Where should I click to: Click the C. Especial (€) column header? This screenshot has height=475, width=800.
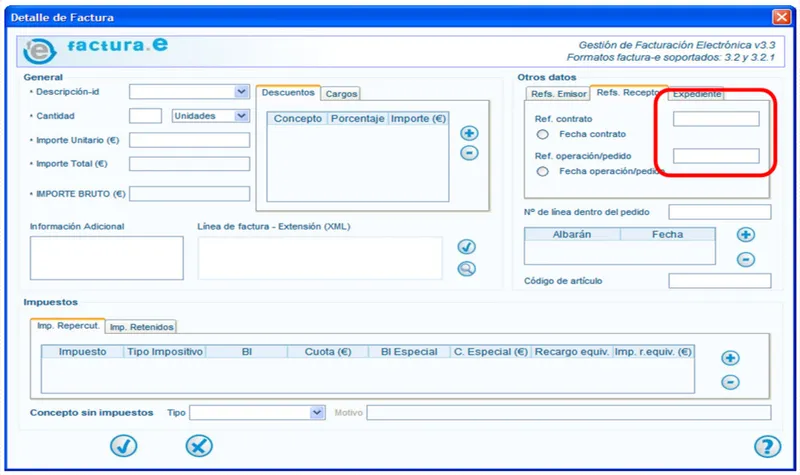(x=491, y=352)
